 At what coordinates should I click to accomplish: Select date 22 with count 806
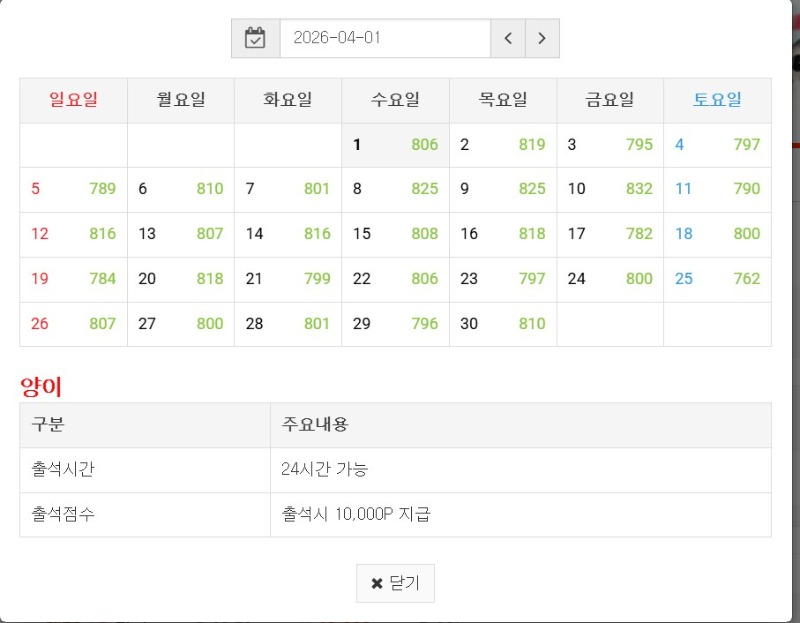[395, 279]
